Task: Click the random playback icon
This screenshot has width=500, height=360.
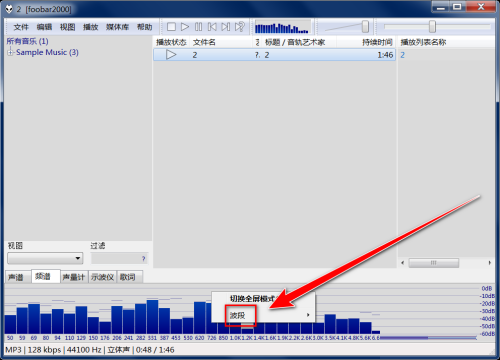Action: coord(240,27)
